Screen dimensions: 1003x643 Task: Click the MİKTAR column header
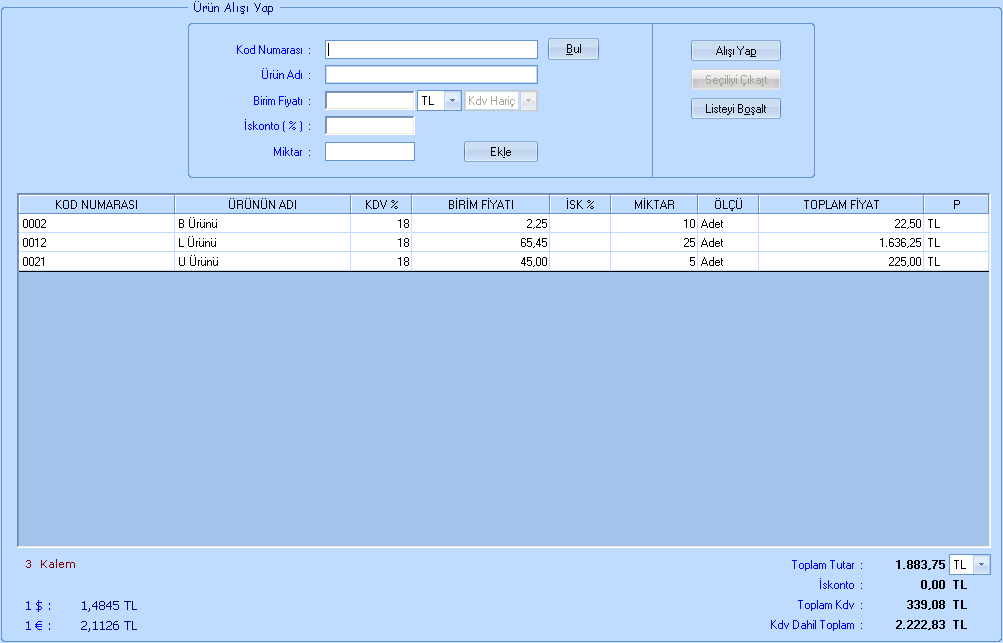click(654, 204)
